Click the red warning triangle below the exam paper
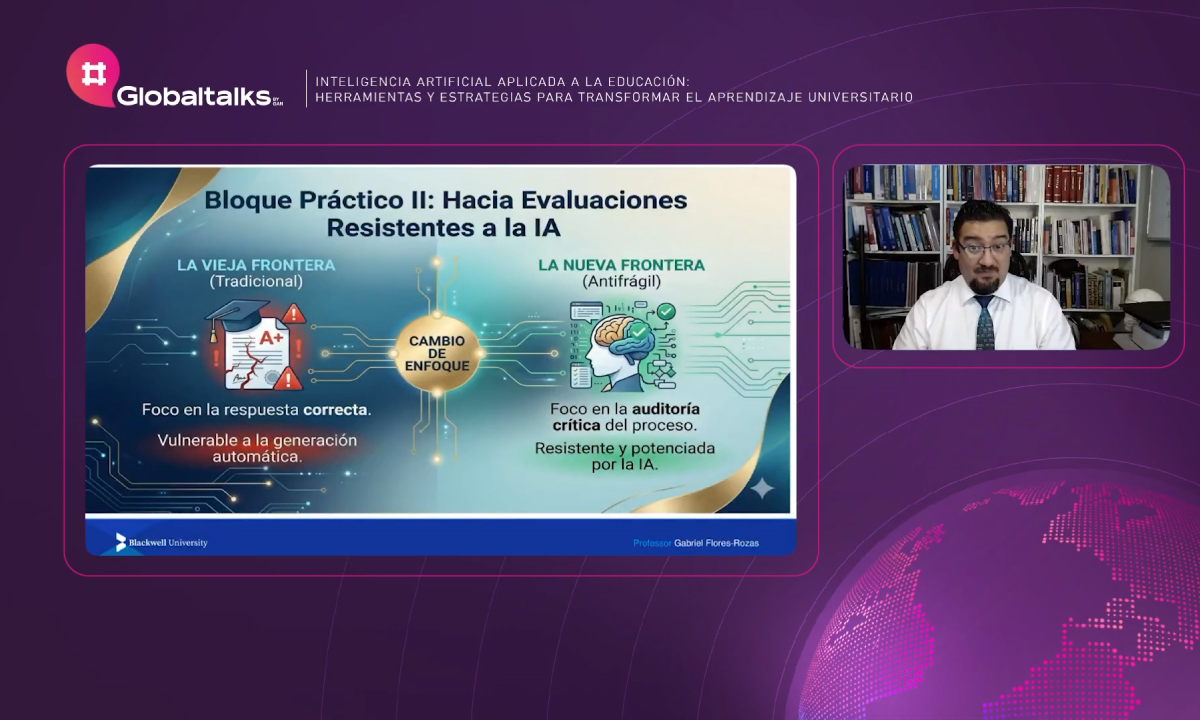This screenshot has width=1200, height=720. (287, 378)
